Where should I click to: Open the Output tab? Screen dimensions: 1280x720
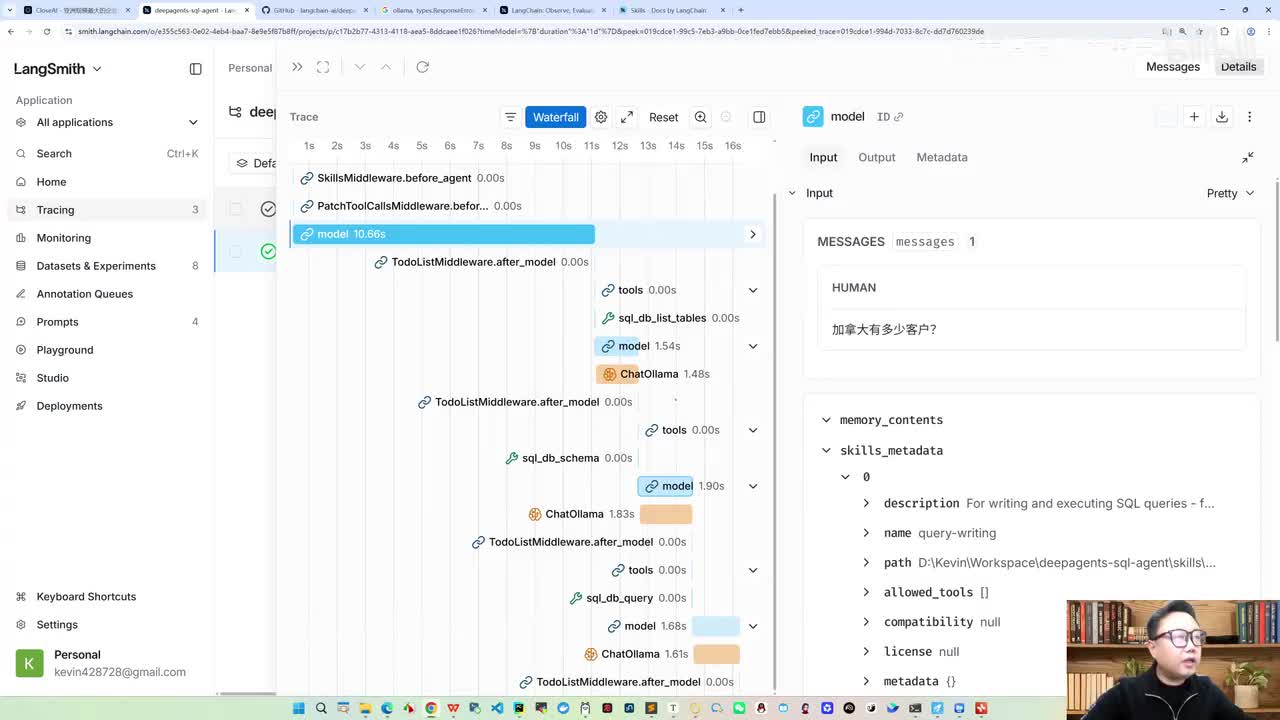point(877,157)
